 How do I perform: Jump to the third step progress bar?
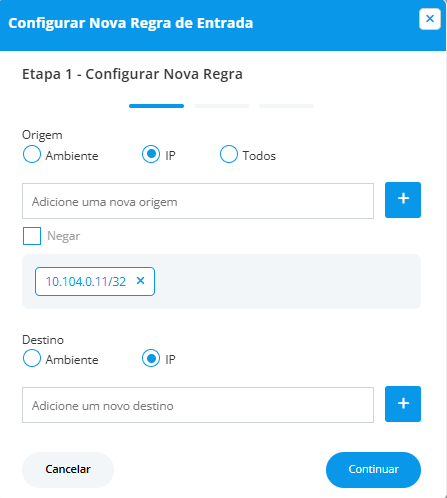click(x=286, y=106)
